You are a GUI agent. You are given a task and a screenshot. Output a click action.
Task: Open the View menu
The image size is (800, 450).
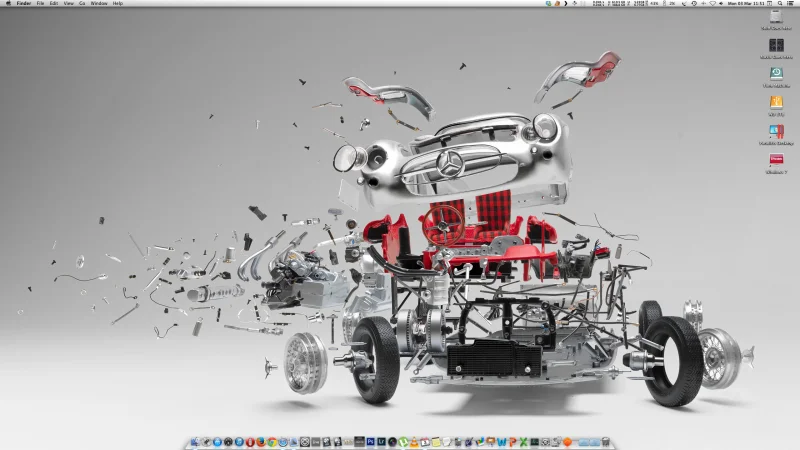click(x=68, y=3)
